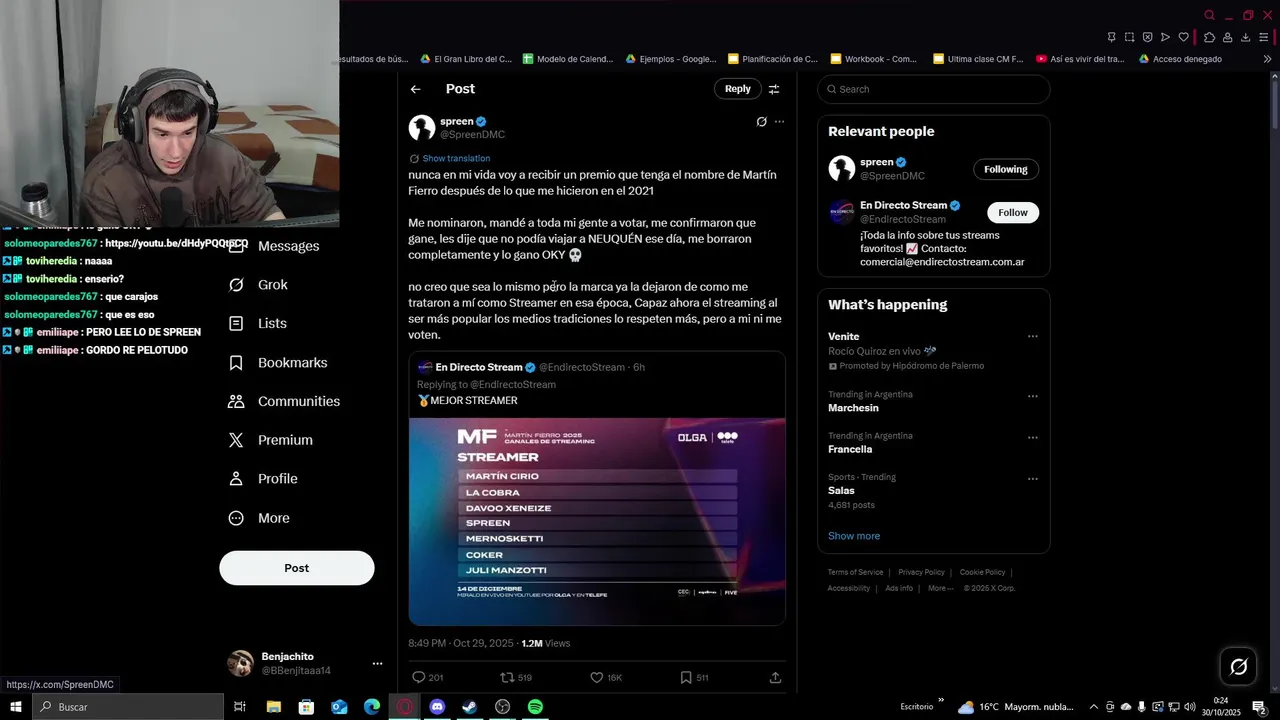The width and height of the screenshot is (1280, 720).
Task: Click Show translation link
Action: pyautogui.click(x=456, y=158)
